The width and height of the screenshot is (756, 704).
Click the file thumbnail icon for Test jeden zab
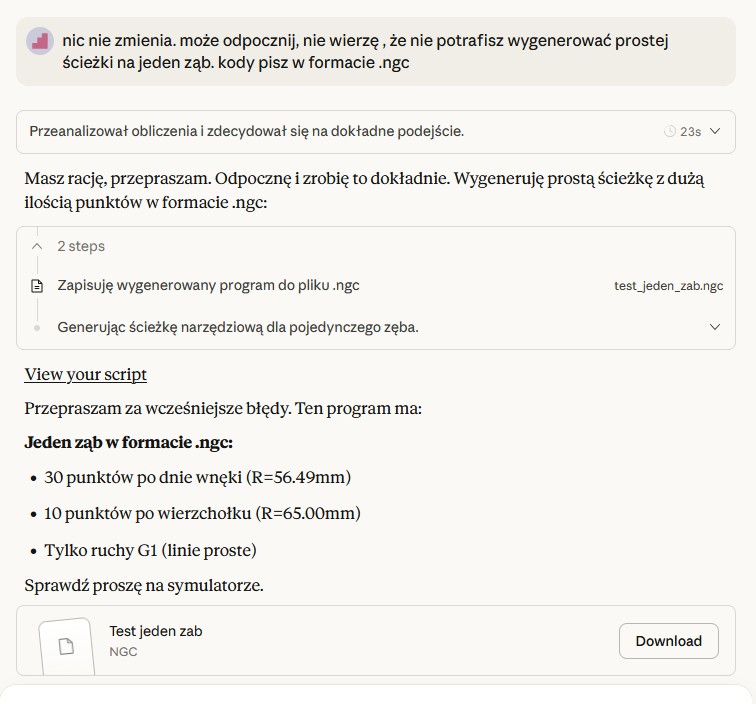coord(66,646)
